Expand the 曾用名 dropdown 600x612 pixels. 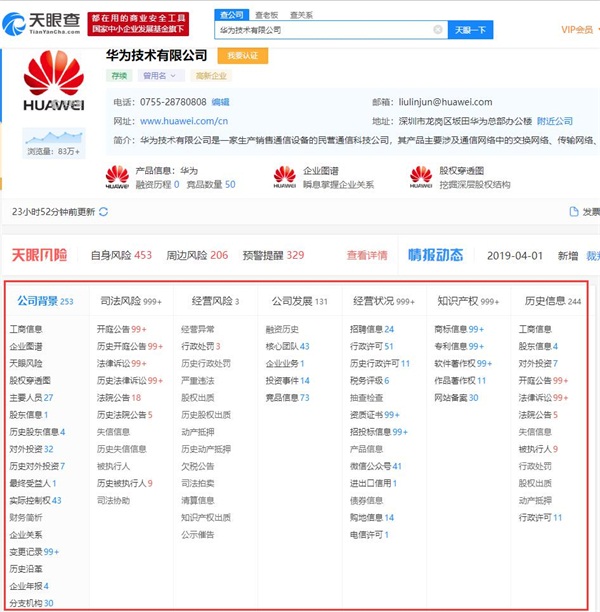coord(161,76)
